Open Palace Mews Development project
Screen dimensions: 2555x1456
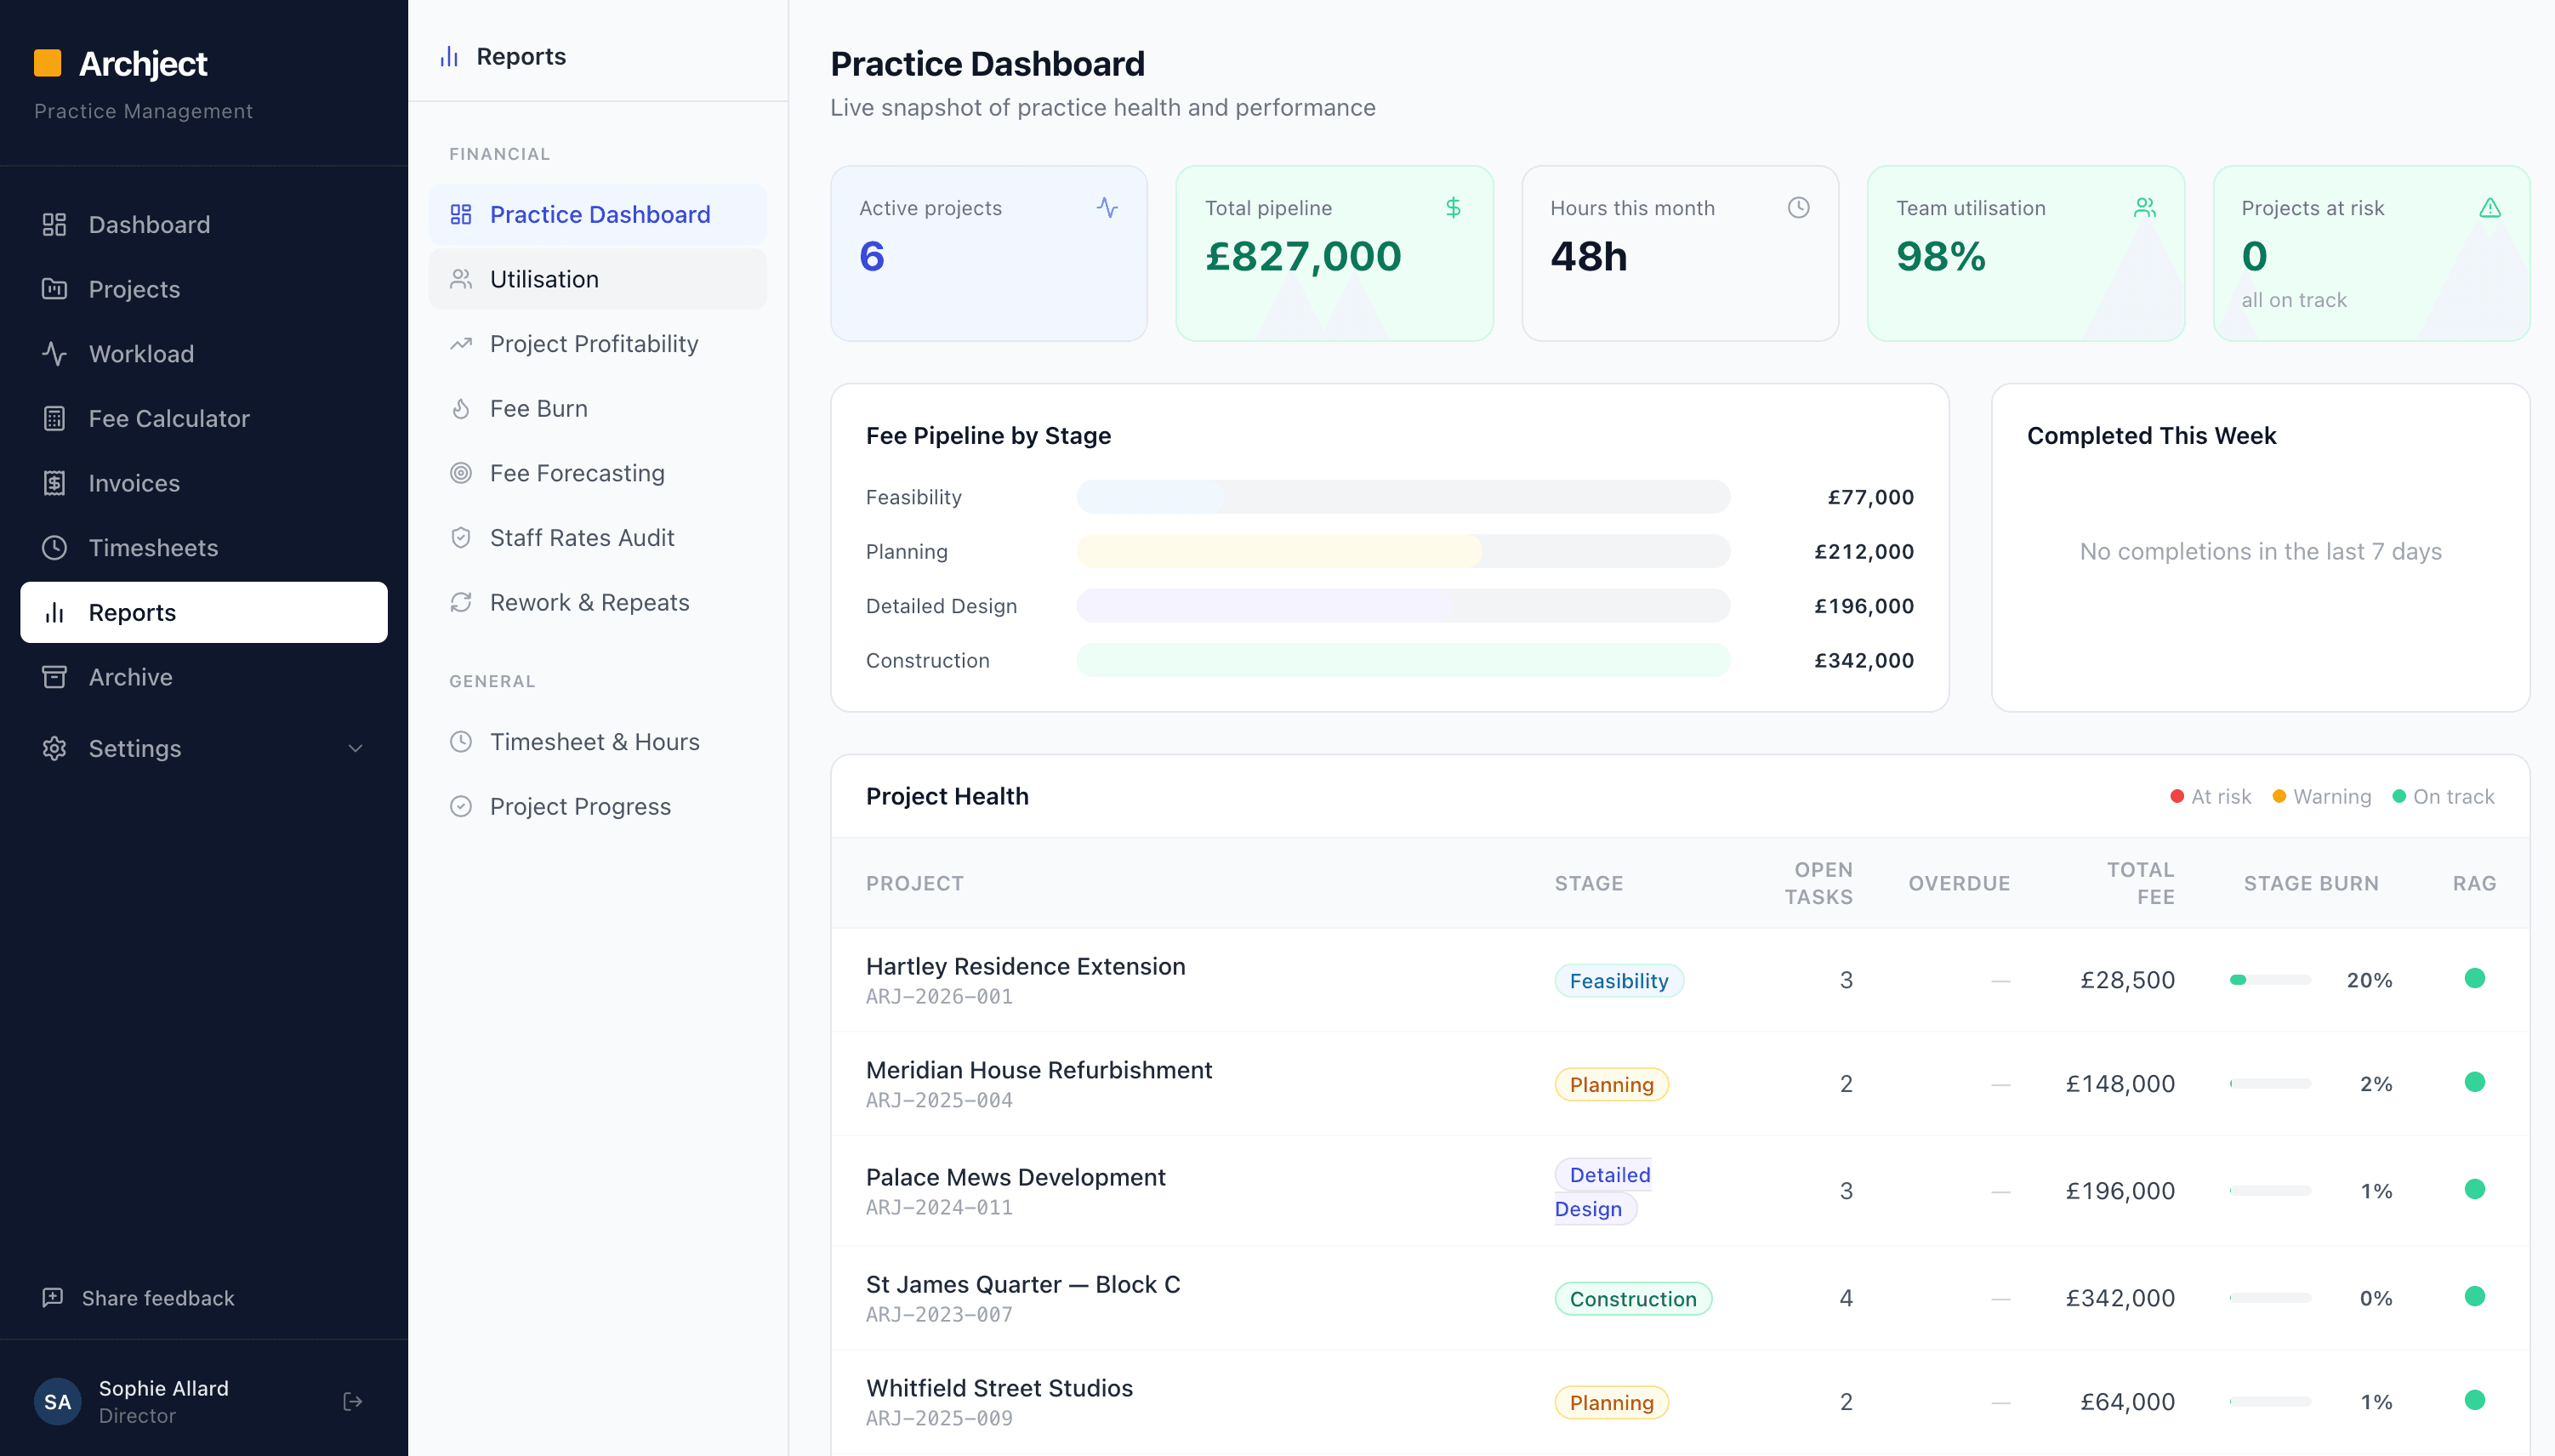[x=1015, y=1177]
